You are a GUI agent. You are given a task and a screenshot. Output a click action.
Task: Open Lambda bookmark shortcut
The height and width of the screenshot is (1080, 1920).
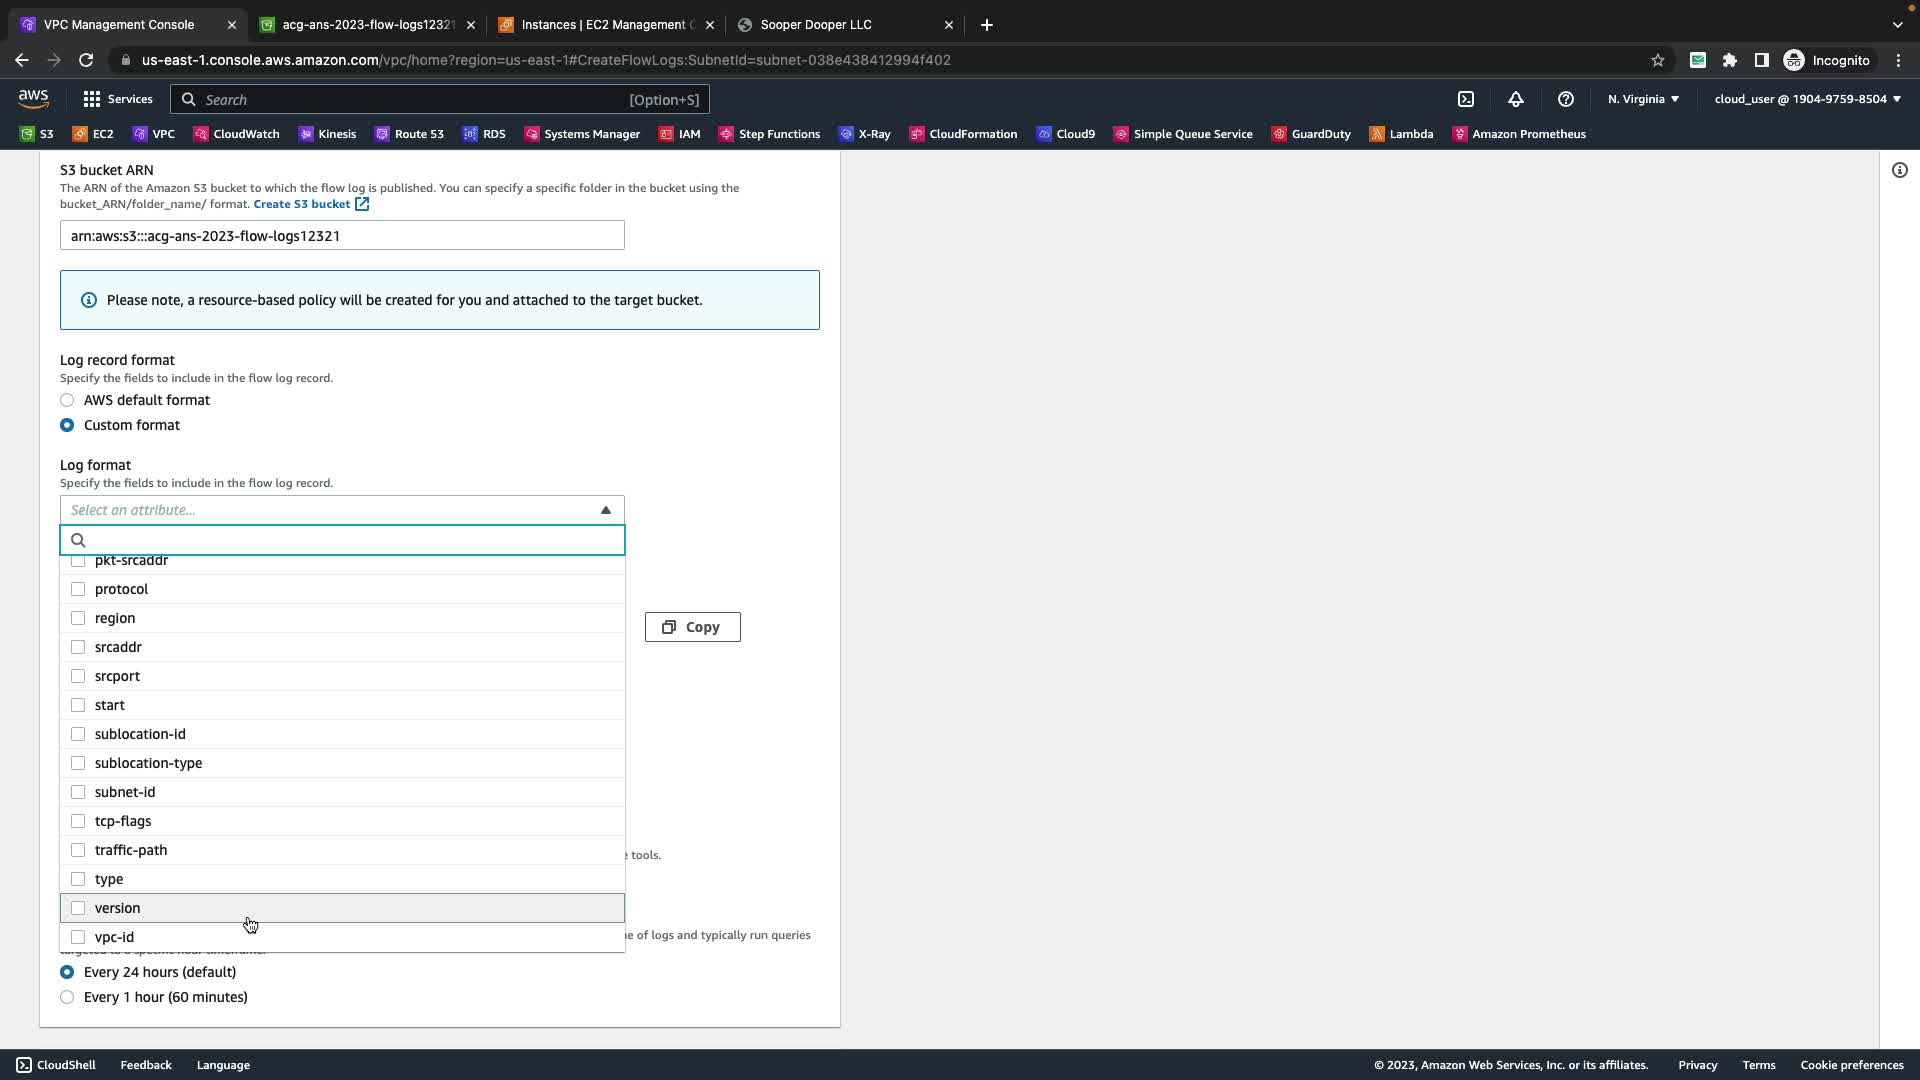click(1400, 134)
